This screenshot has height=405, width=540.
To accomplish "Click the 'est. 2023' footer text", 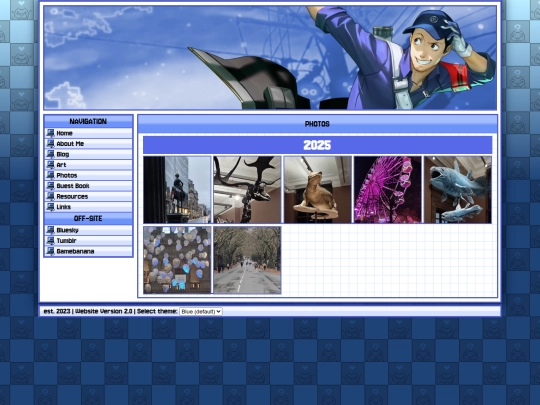I will pyautogui.click(x=57, y=311).
